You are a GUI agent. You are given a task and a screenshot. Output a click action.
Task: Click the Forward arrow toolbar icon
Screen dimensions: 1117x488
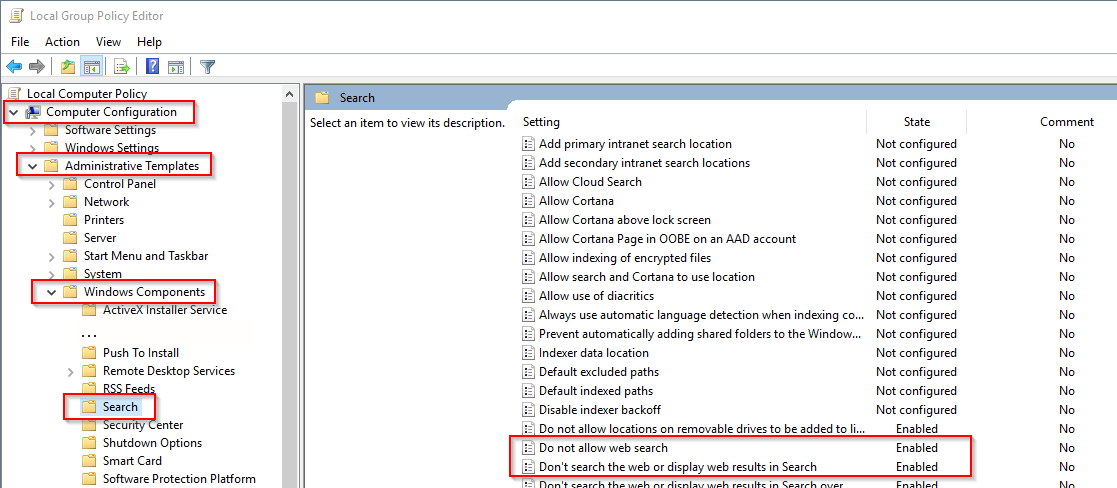[36, 67]
